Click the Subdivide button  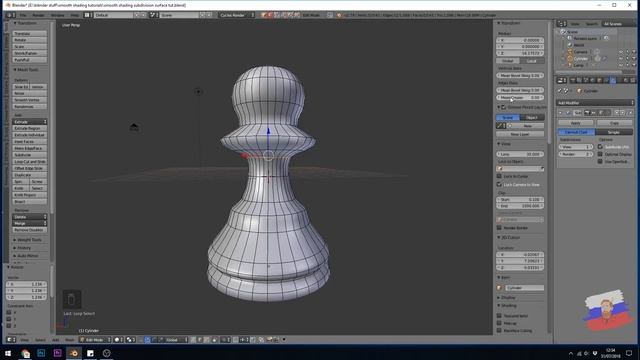pyautogui.click(x=29, y=155)
